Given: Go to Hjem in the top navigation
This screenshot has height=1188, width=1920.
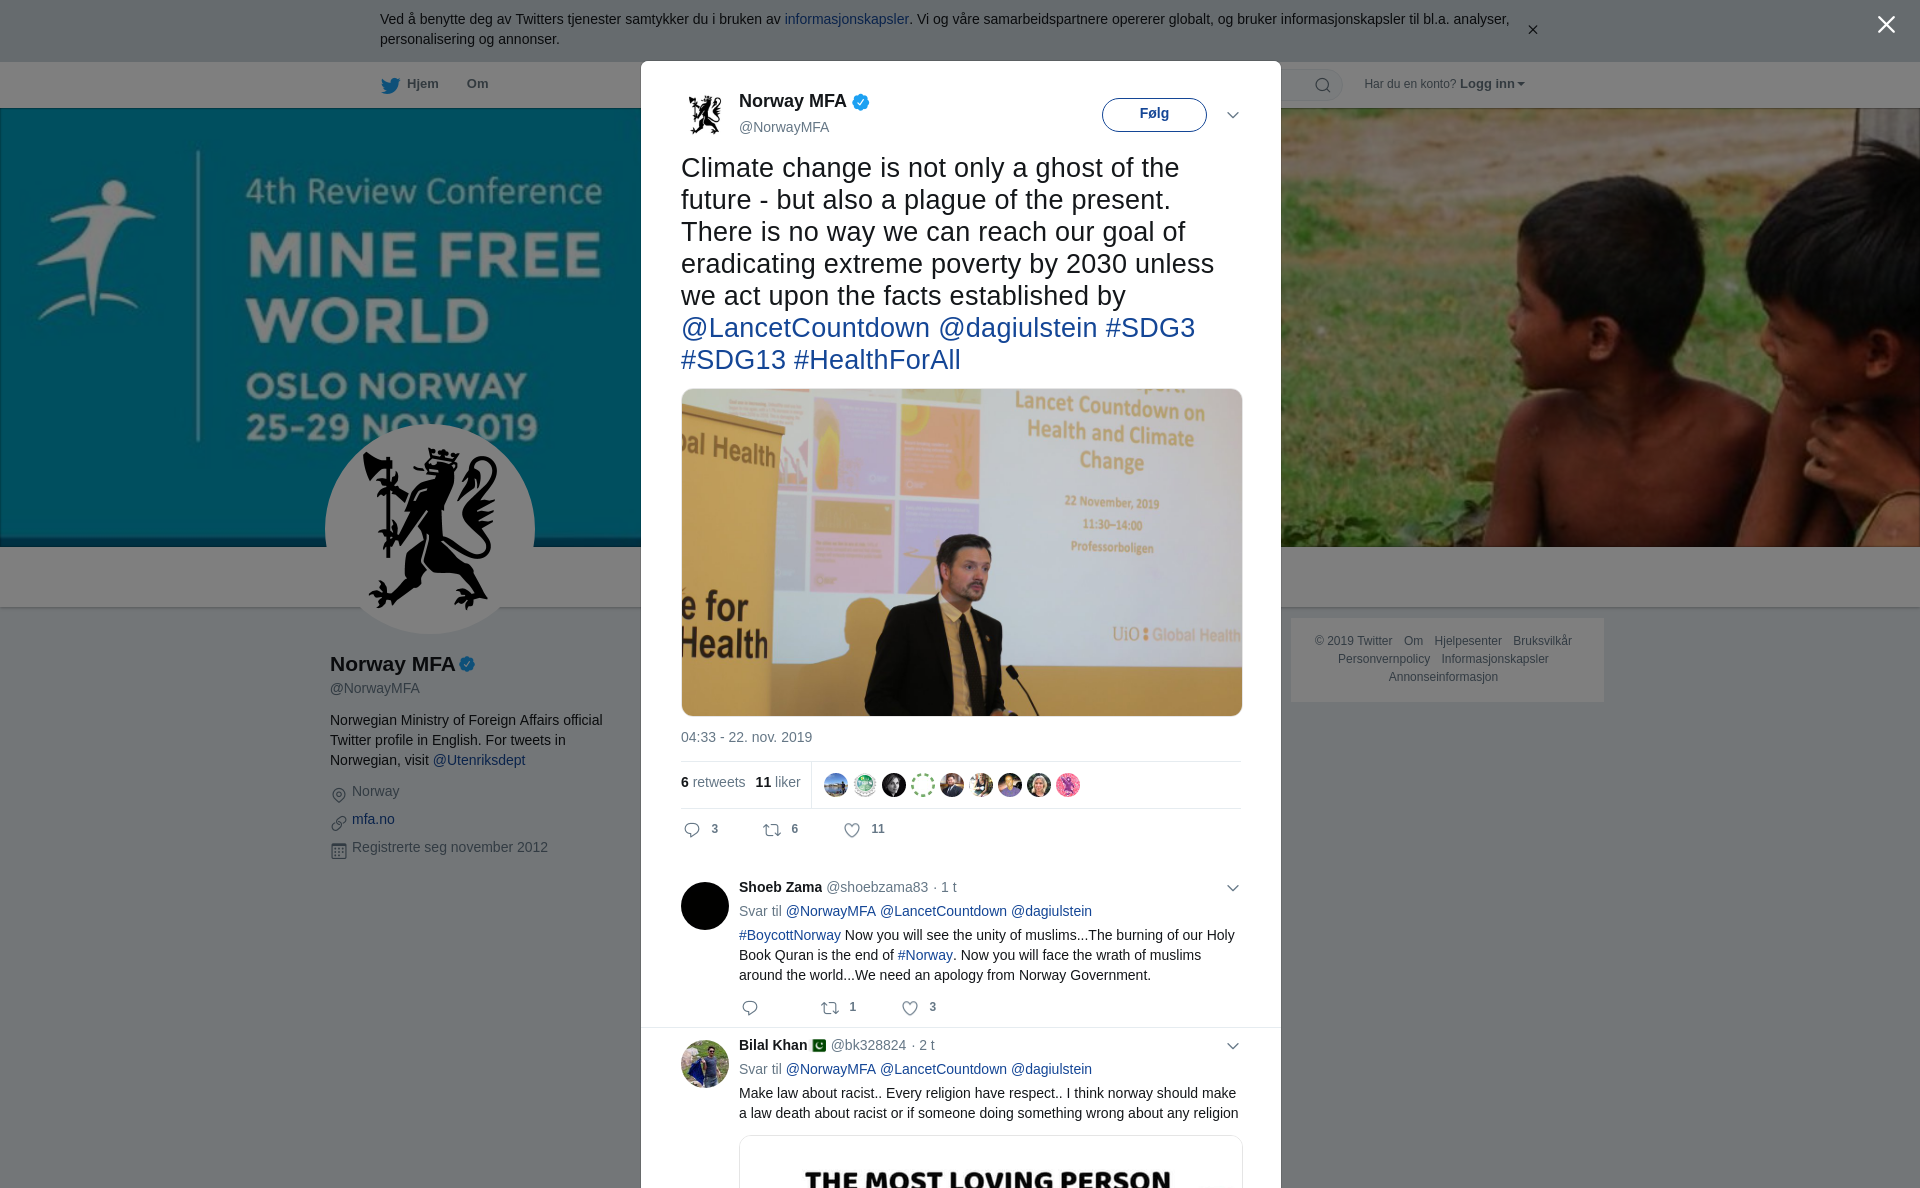Looking at the screenshot, I should (x=410, y=85).
